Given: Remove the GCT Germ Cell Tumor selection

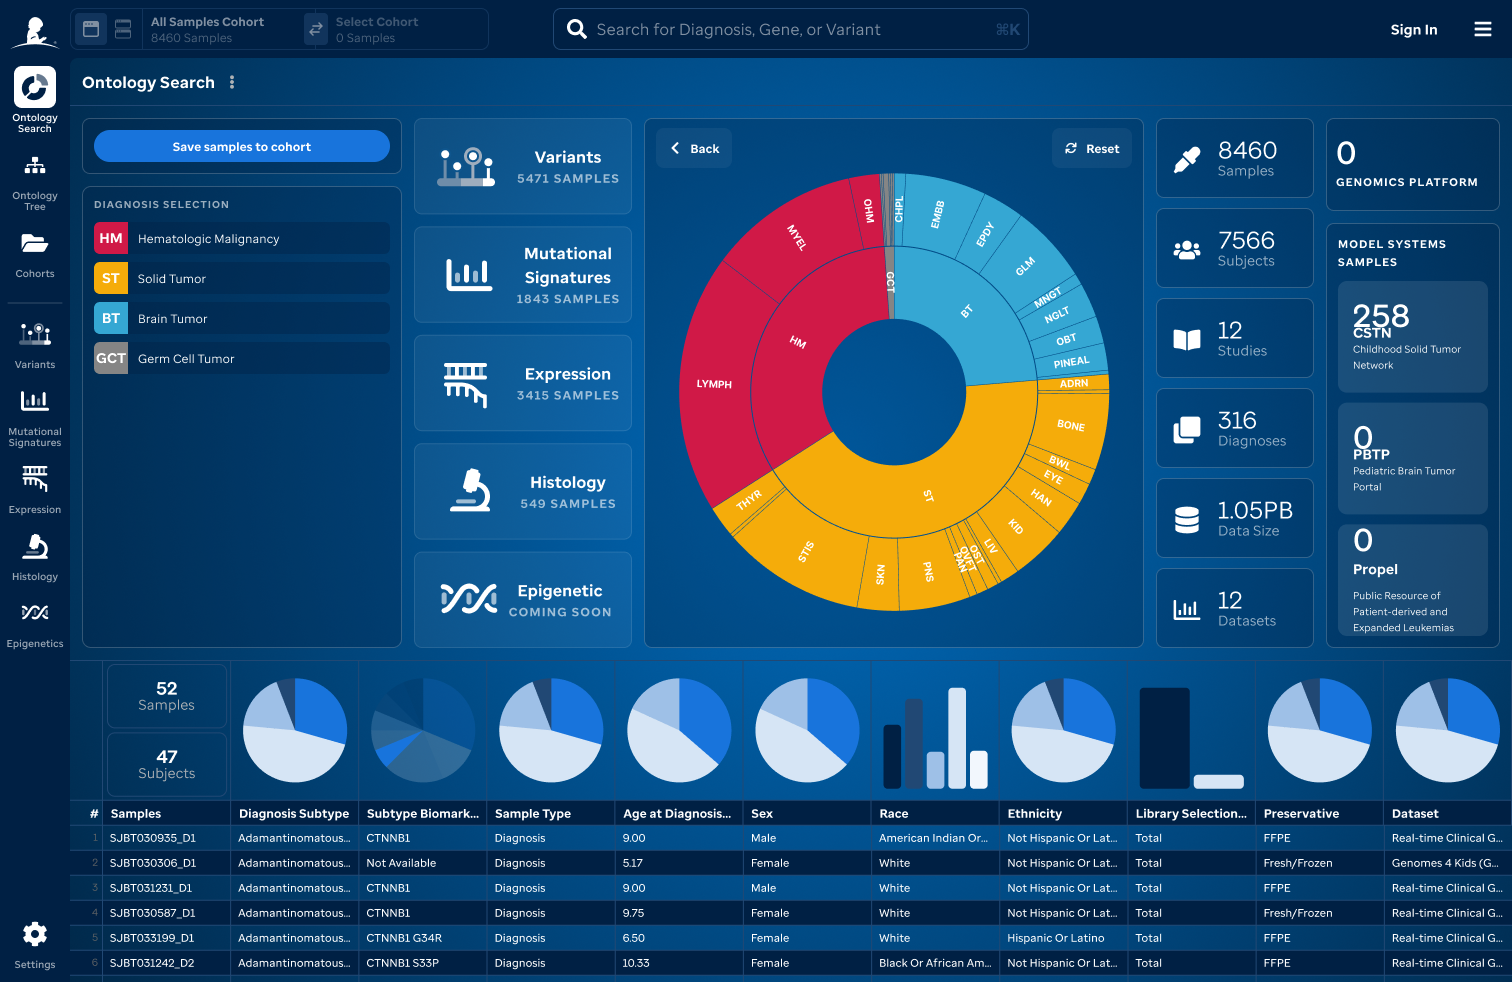Looking at the screenshot, I should pos(240,358).
